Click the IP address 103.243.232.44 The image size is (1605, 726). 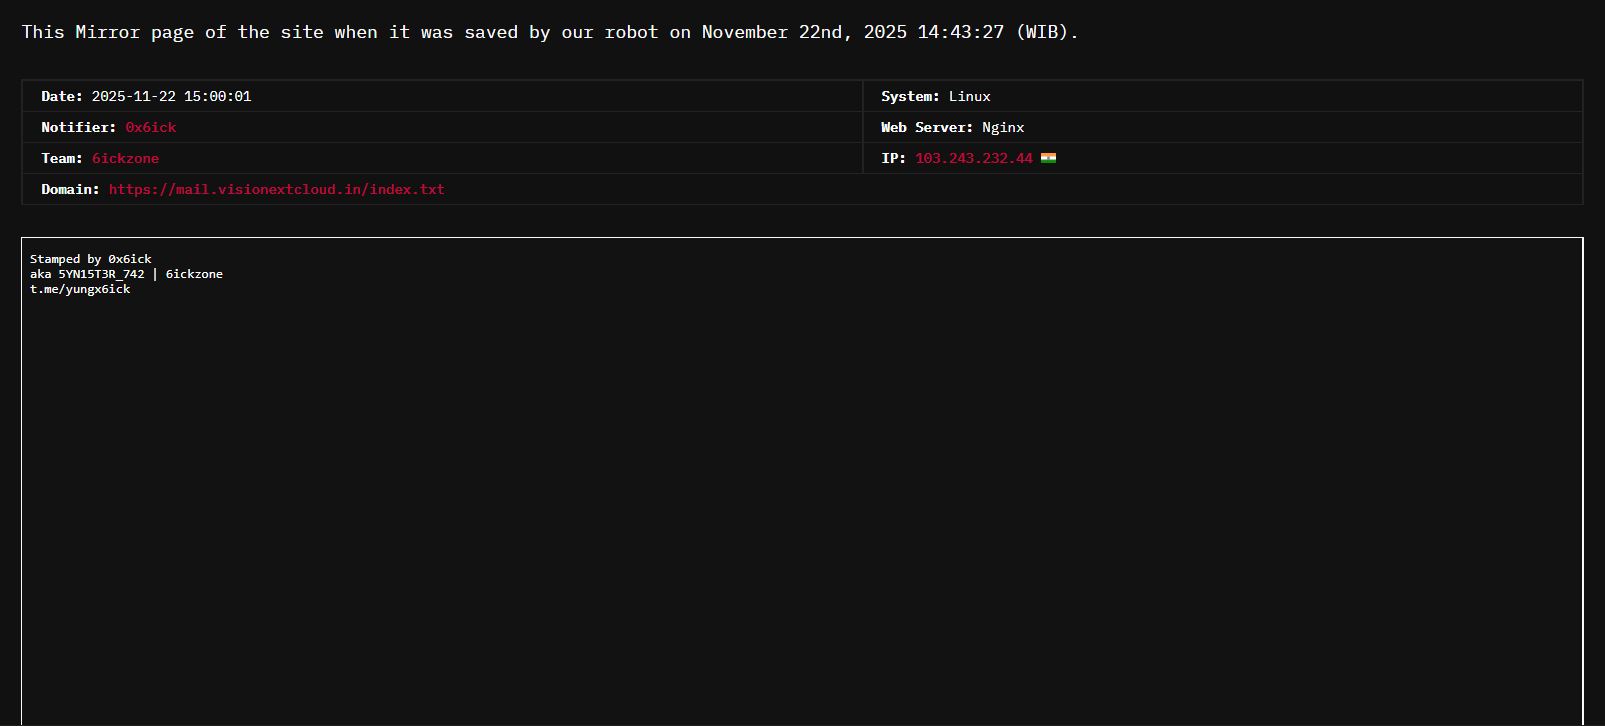973,158
